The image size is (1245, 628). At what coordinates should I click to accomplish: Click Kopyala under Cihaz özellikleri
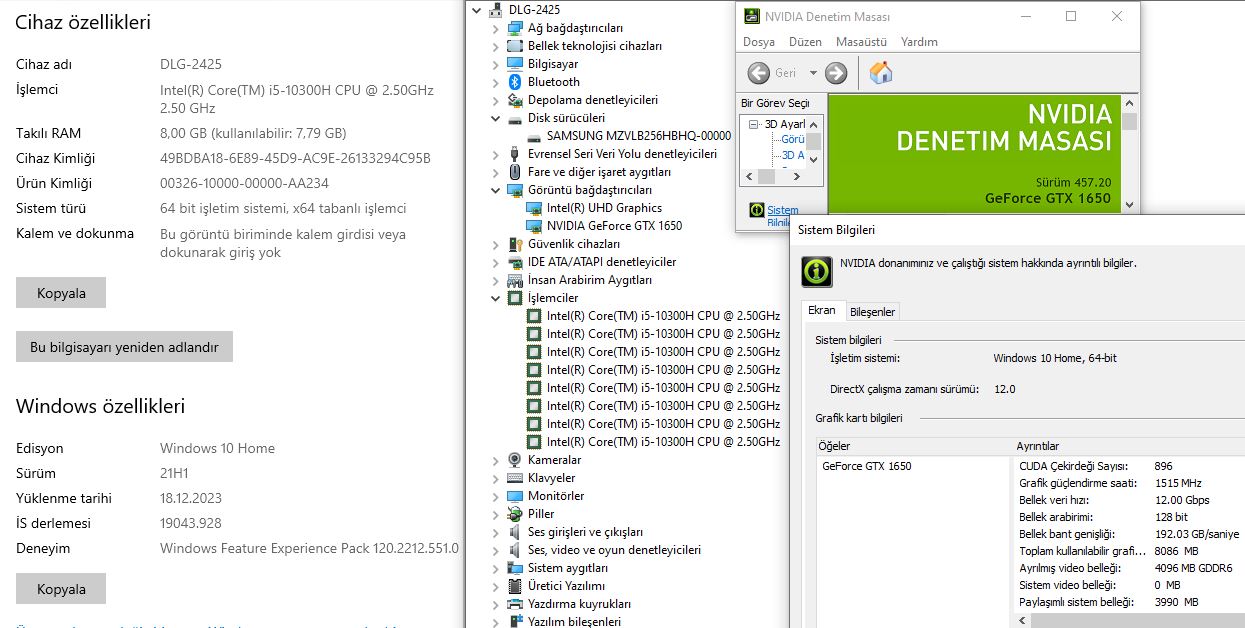click(x=61, y=293)
